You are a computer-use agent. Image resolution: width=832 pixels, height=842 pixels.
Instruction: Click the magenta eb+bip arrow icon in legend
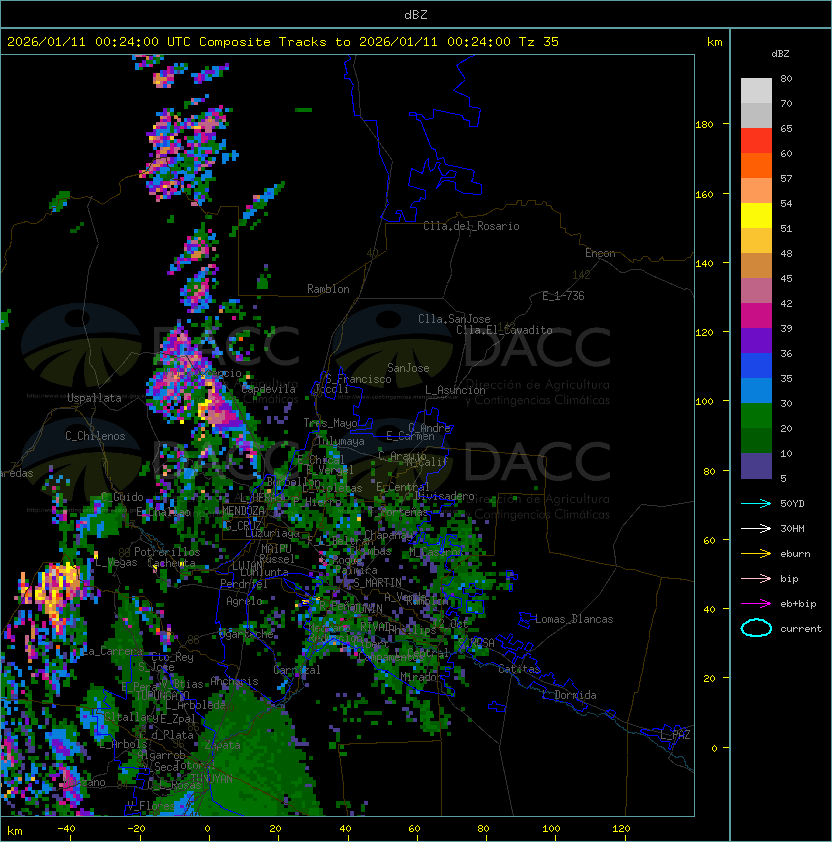[x=756, y=604]
